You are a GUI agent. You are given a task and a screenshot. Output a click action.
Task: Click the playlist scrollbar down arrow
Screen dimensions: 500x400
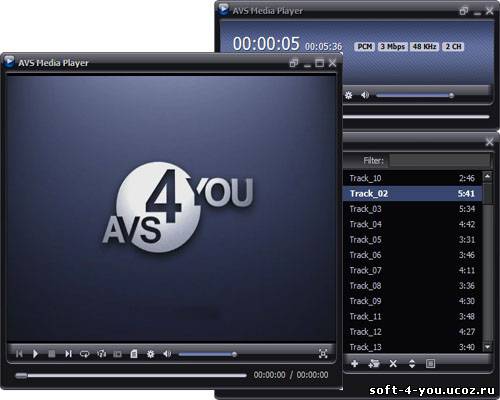pos(487,347)
